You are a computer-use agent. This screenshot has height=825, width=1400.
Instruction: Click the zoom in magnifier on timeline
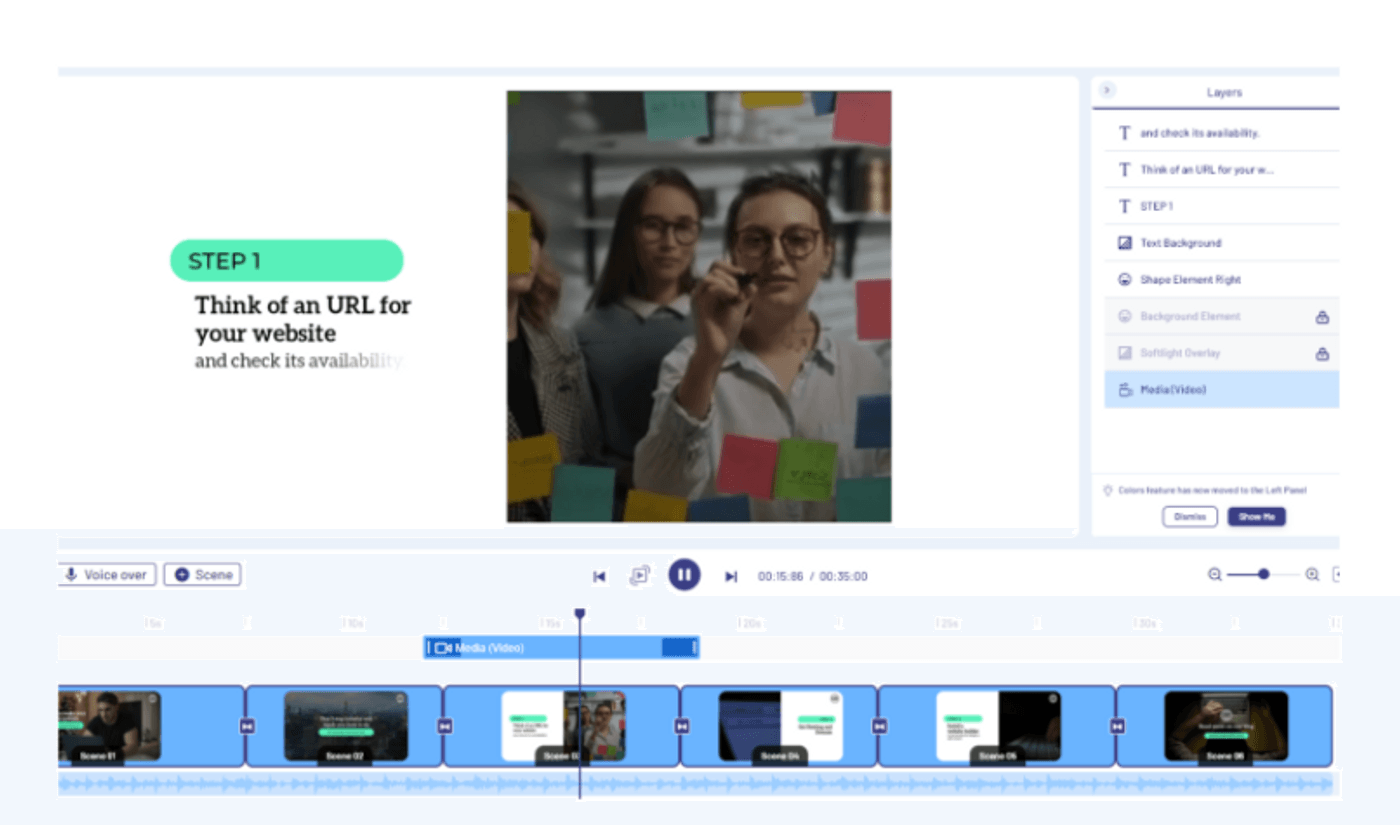coord(1312,576)
